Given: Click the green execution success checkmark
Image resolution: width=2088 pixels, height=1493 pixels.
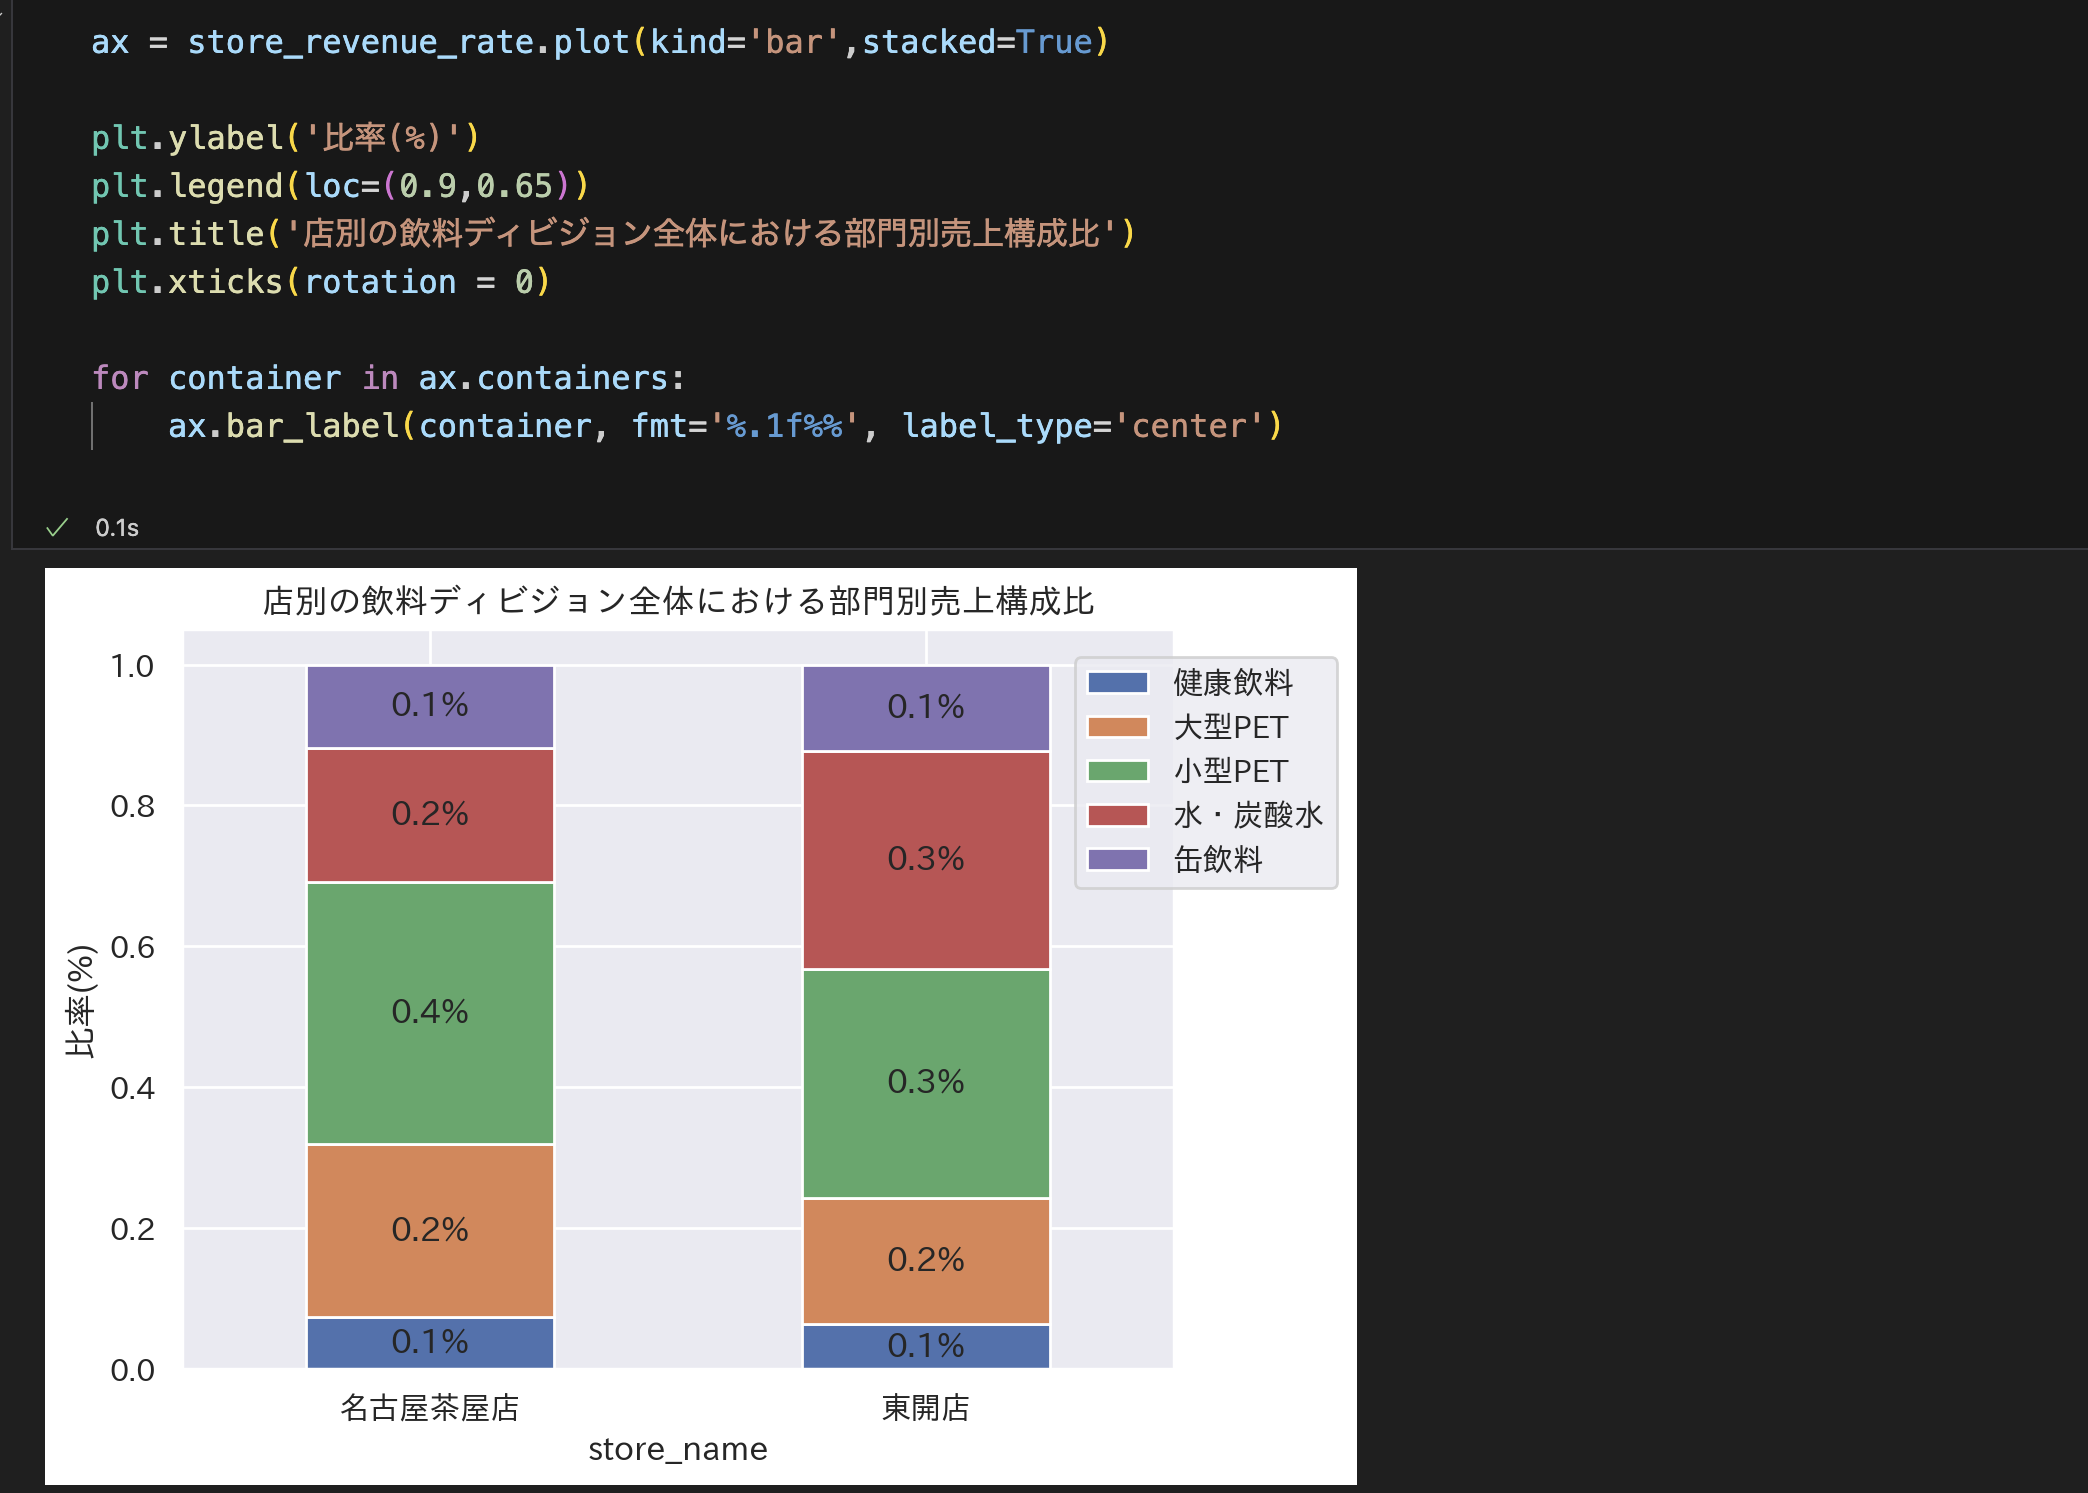Looking at the screenshot, I should click(x=57, y=527).
